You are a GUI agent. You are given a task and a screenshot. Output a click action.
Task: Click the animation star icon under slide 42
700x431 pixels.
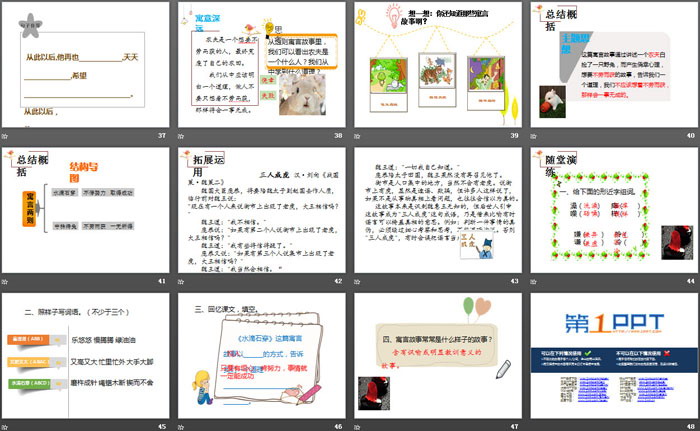coord(181,281)
